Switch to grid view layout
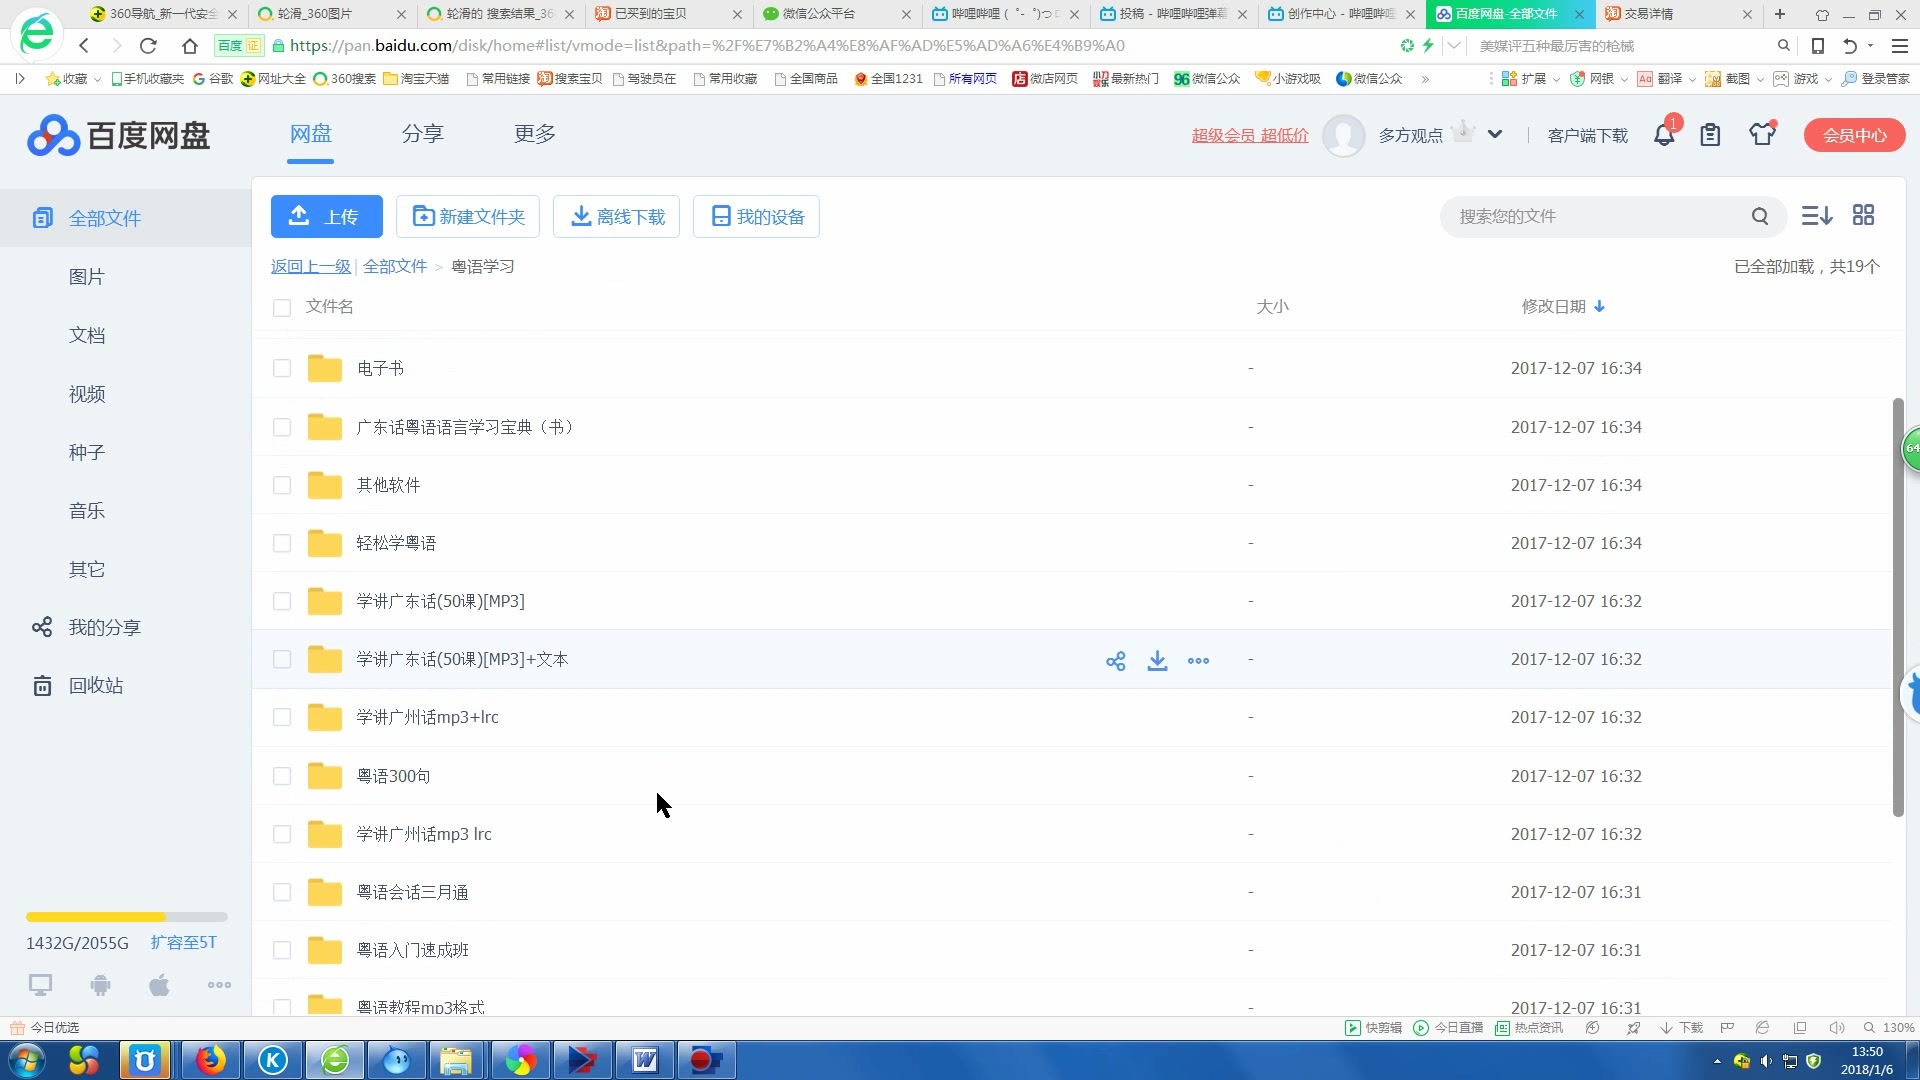The width and height of the screenshot is (1920, 1080). pyautogui.click(x=1863, y=215)
